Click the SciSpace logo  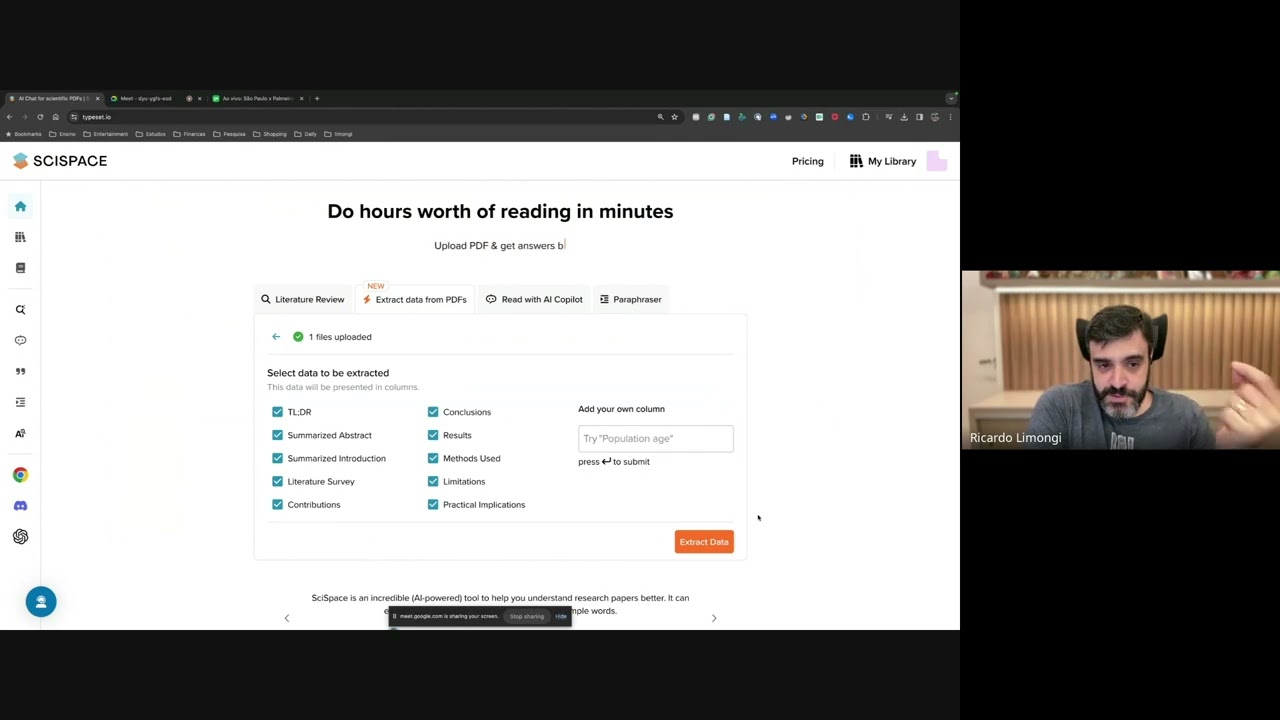pyautogui.click(x=60, y=161)
